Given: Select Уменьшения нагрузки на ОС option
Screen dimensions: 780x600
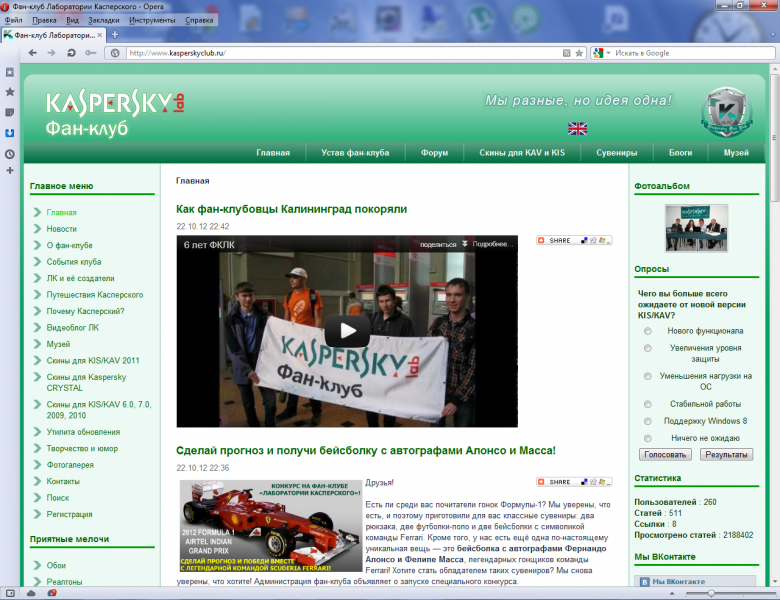Looking at the screenshot, I should (x=648, y=376).
